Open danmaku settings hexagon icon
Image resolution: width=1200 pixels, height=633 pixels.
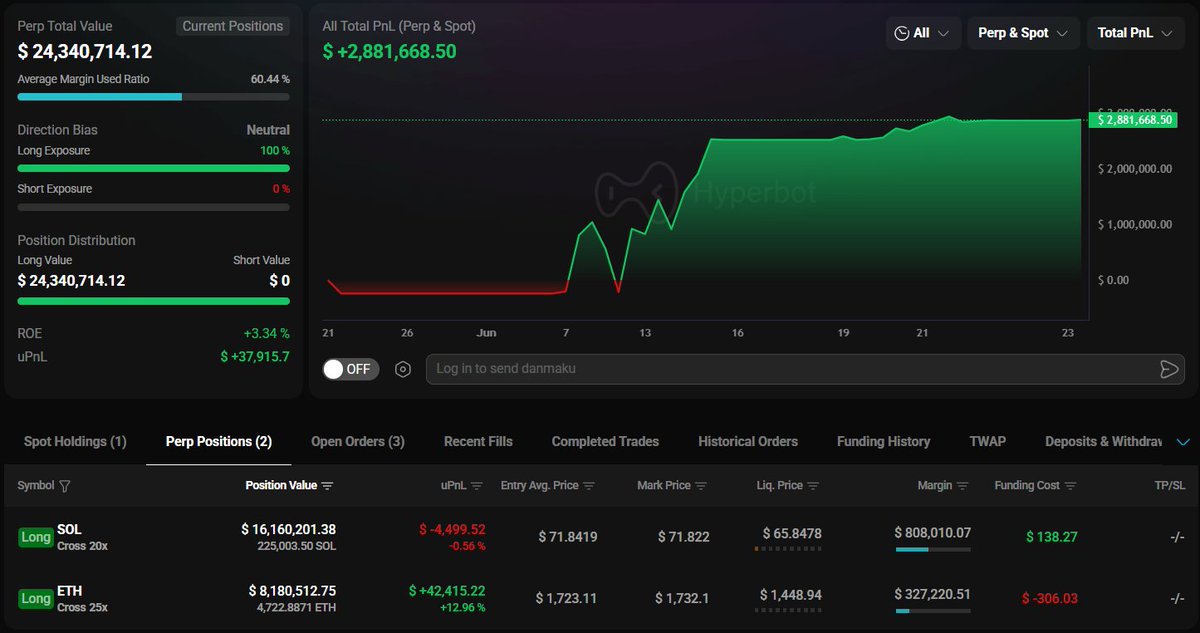[403, 369]
